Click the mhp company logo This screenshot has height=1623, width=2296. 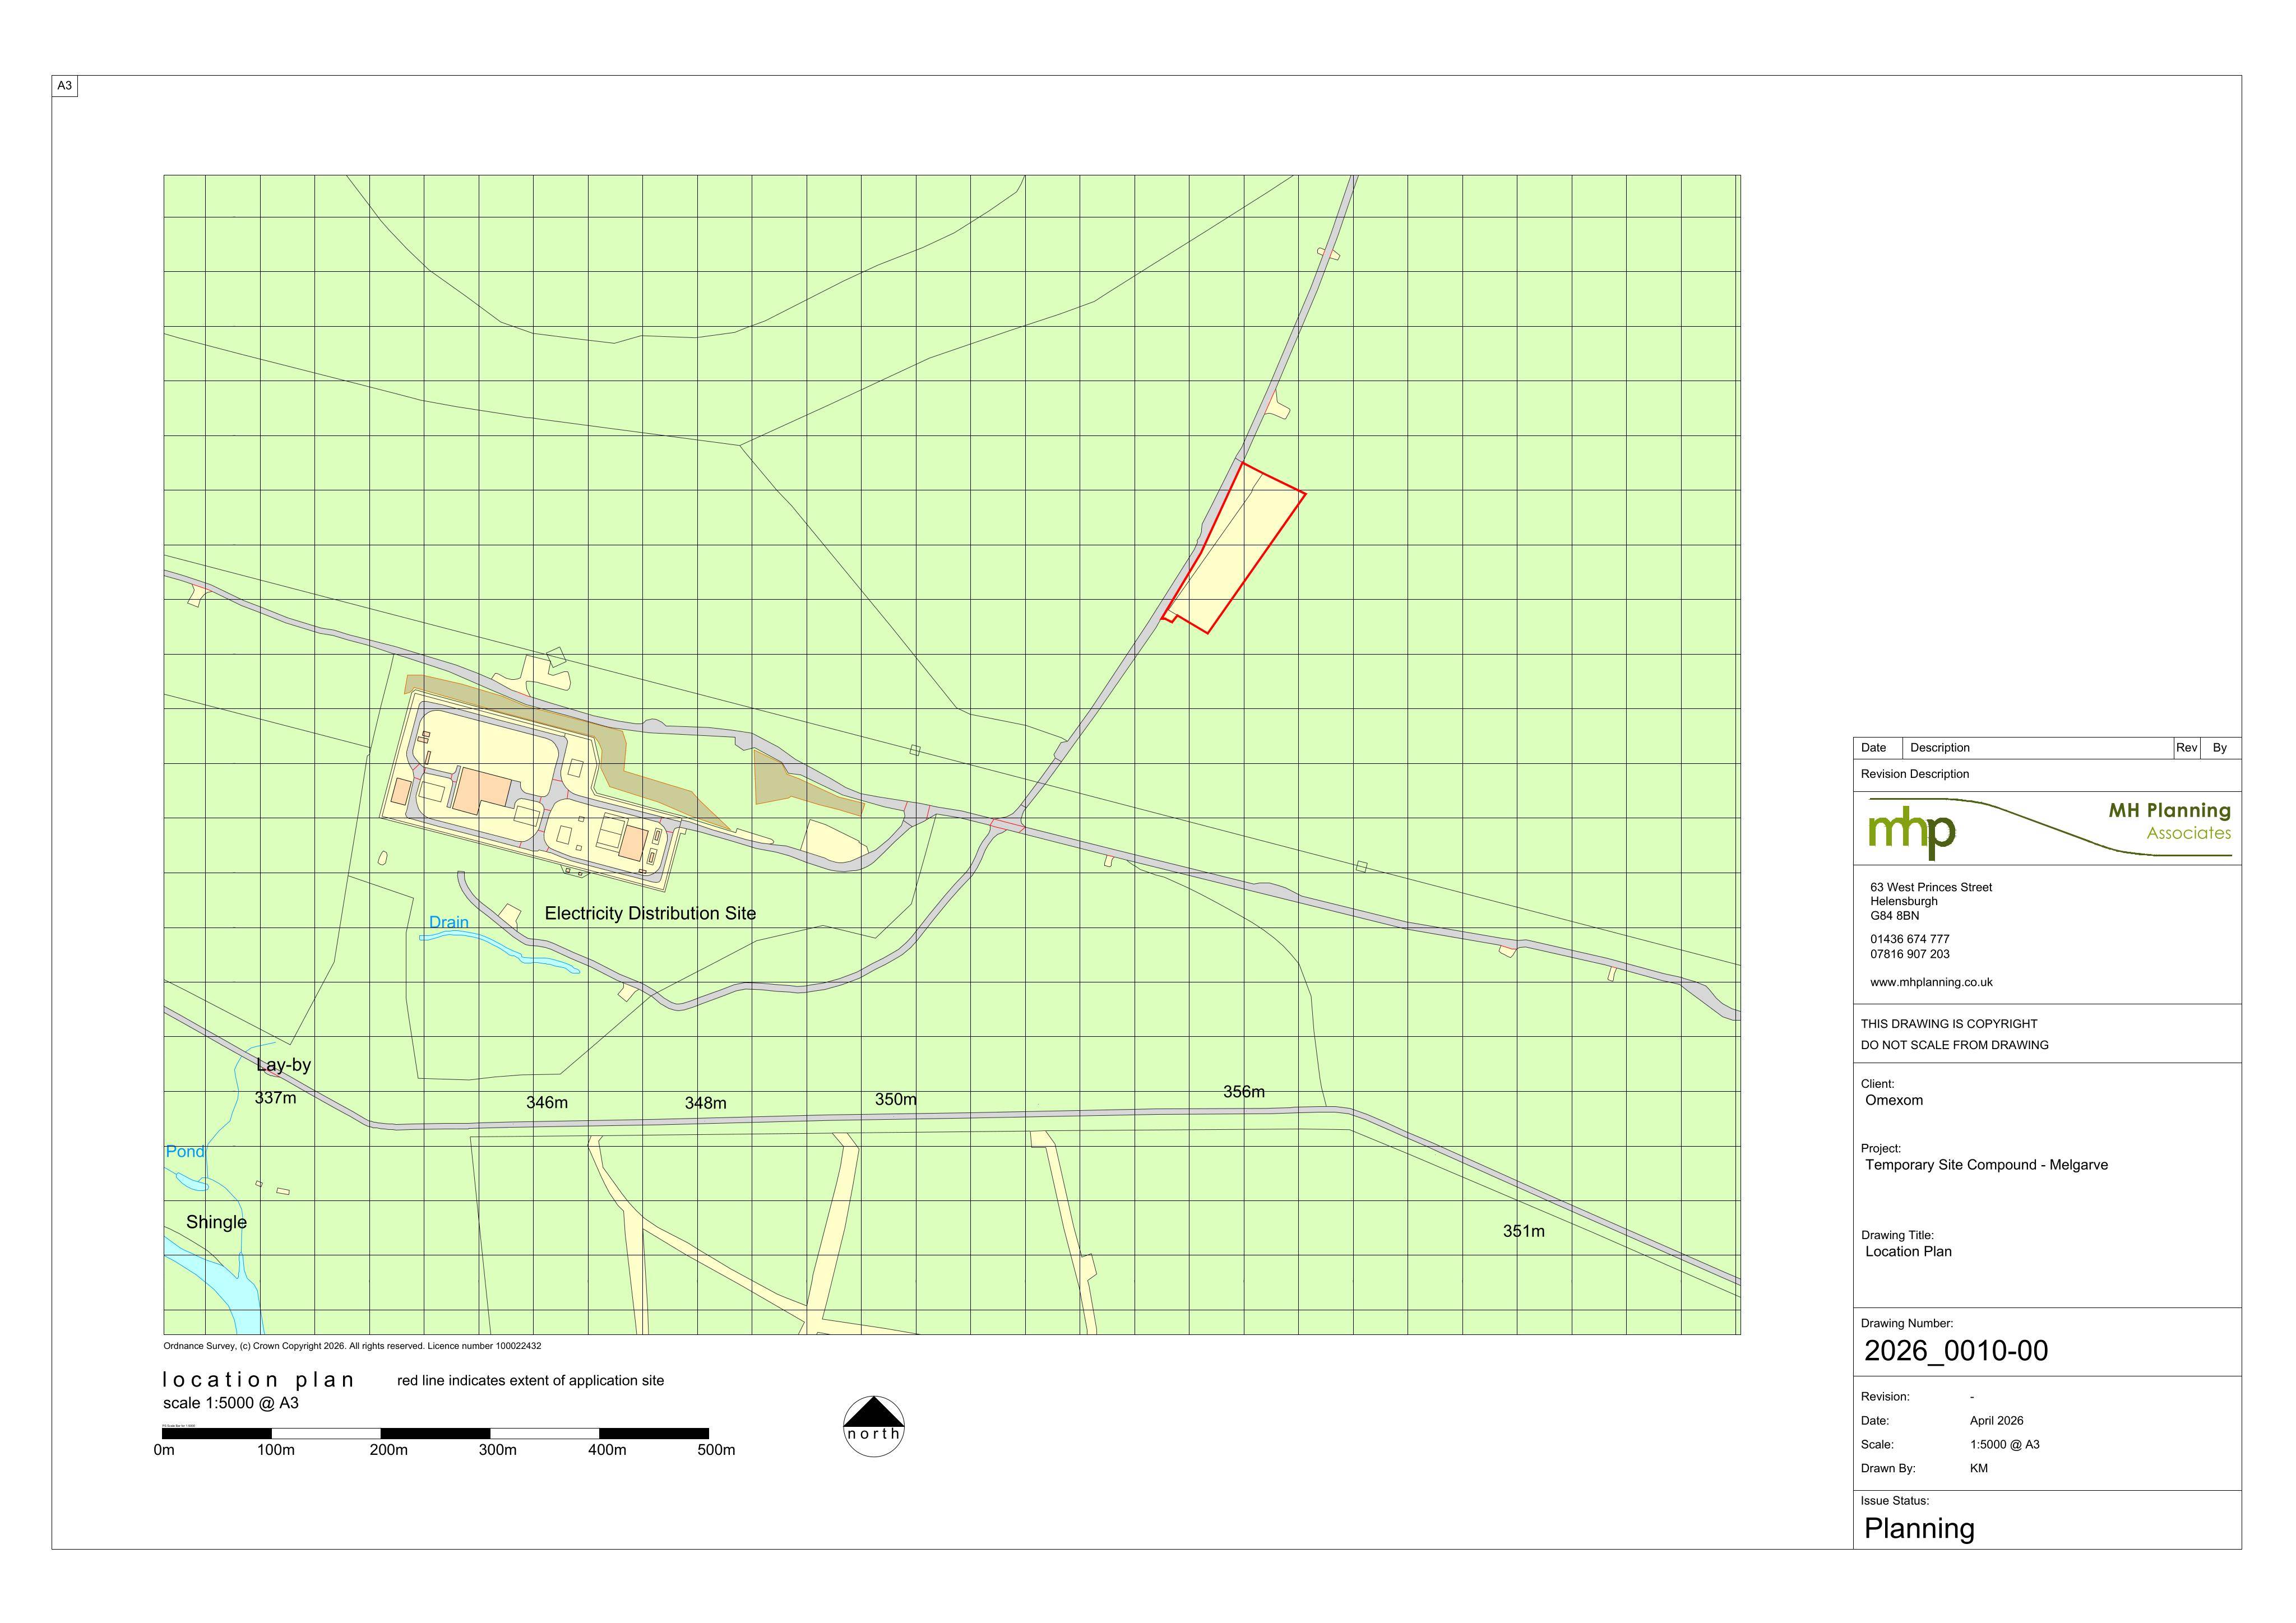(1912, 832)
